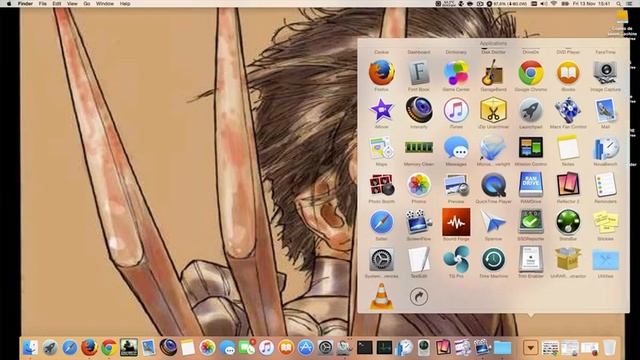Launch NovaBench from the Applications stack
640x360 pixels.
pos(605,148)
